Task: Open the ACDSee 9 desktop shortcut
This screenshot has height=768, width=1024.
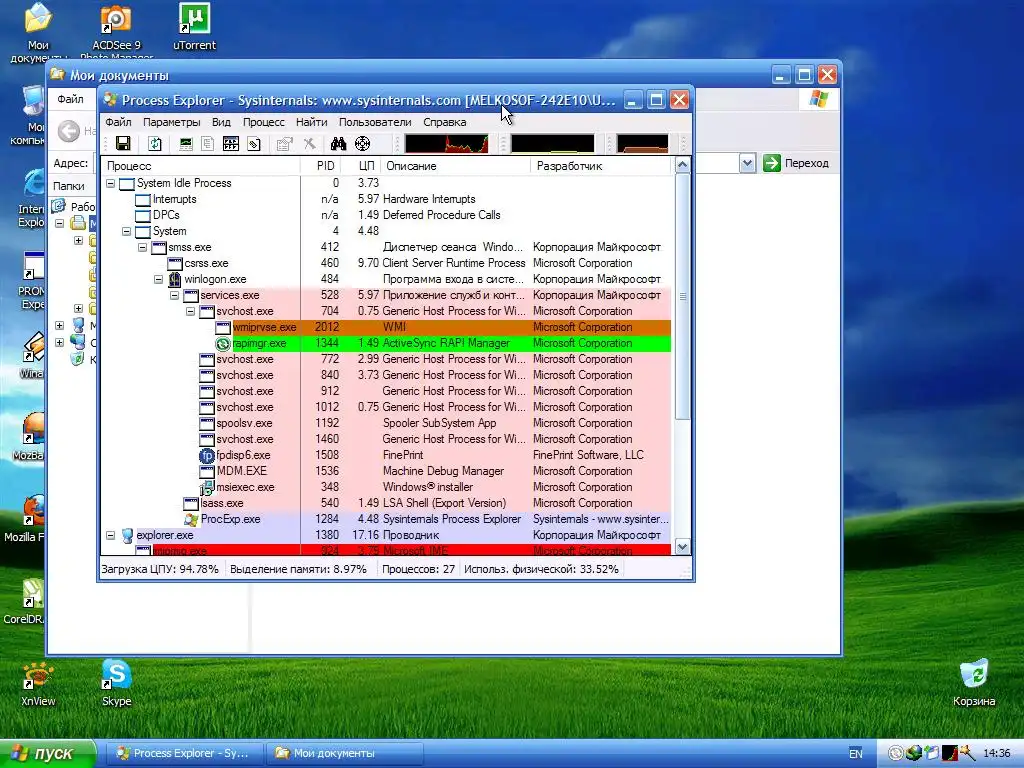Action: click(x=116, y=30)
